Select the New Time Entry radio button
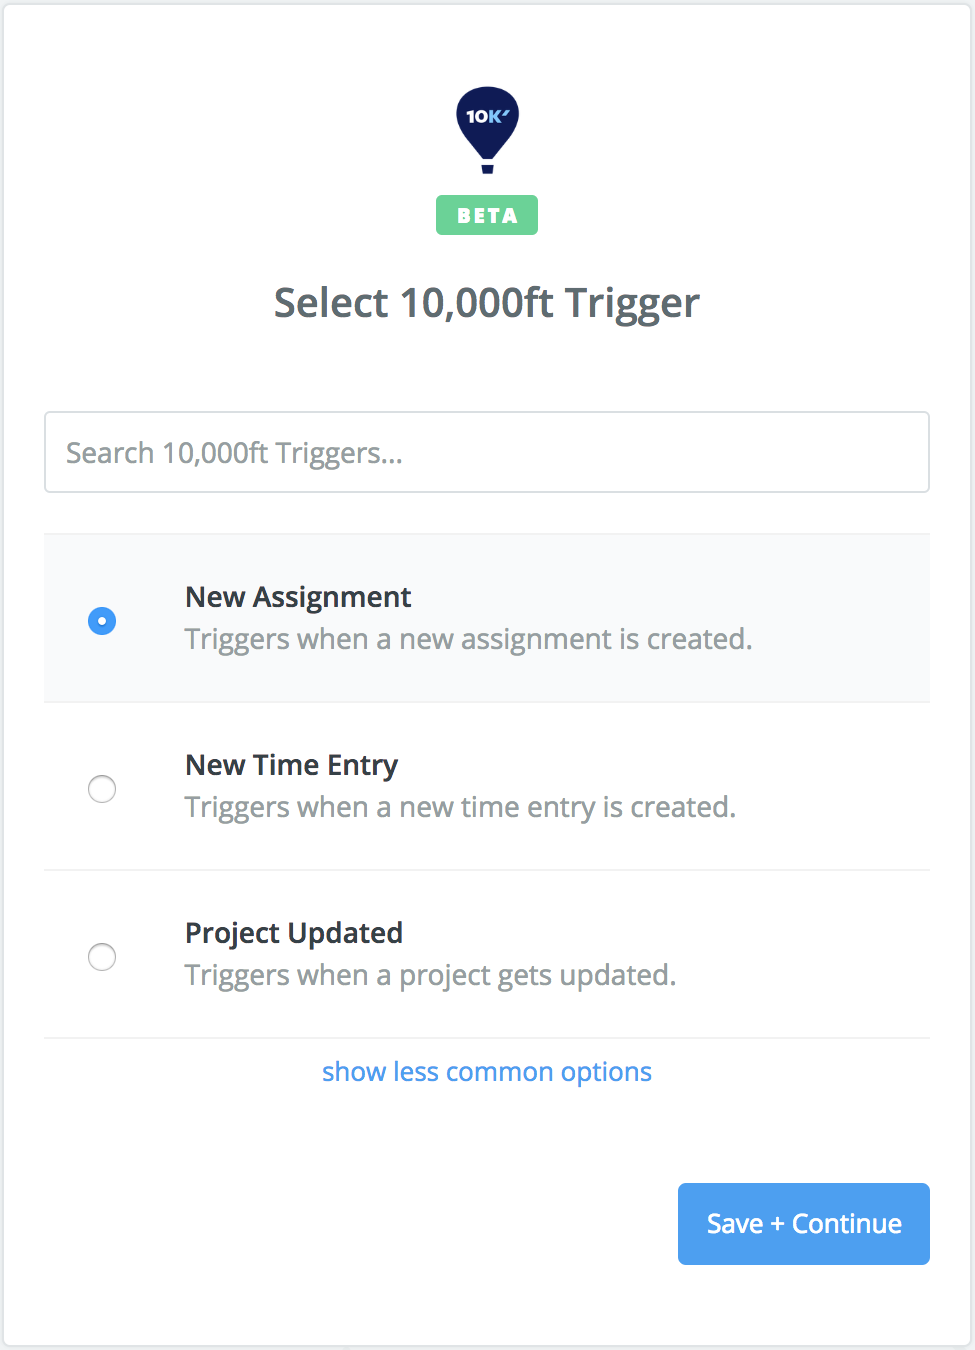Image resolution: width=975 pixels, height=1350 pixels. (102, 789)
